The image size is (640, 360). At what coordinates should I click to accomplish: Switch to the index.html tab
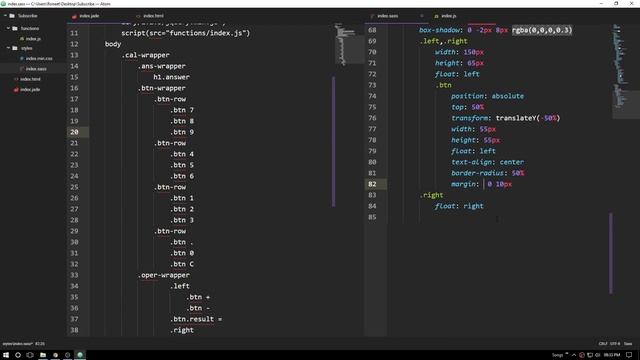pyautogui.click(x=153, y=16)
